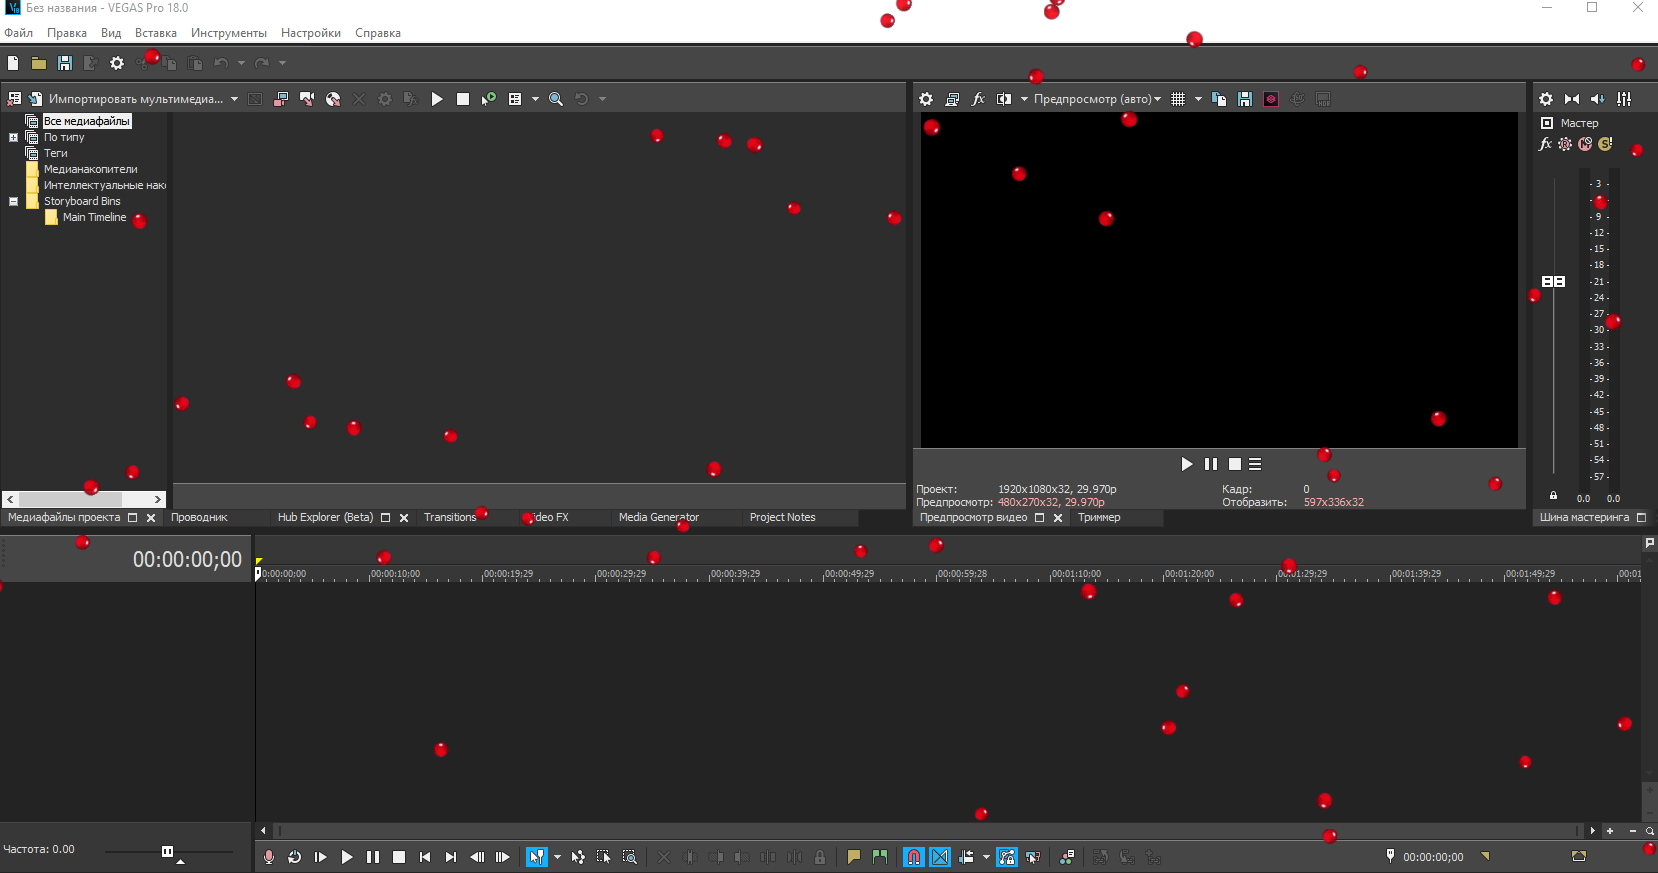
Task: Click the split-screen view icon in preview
Action: click(1004, 99)
